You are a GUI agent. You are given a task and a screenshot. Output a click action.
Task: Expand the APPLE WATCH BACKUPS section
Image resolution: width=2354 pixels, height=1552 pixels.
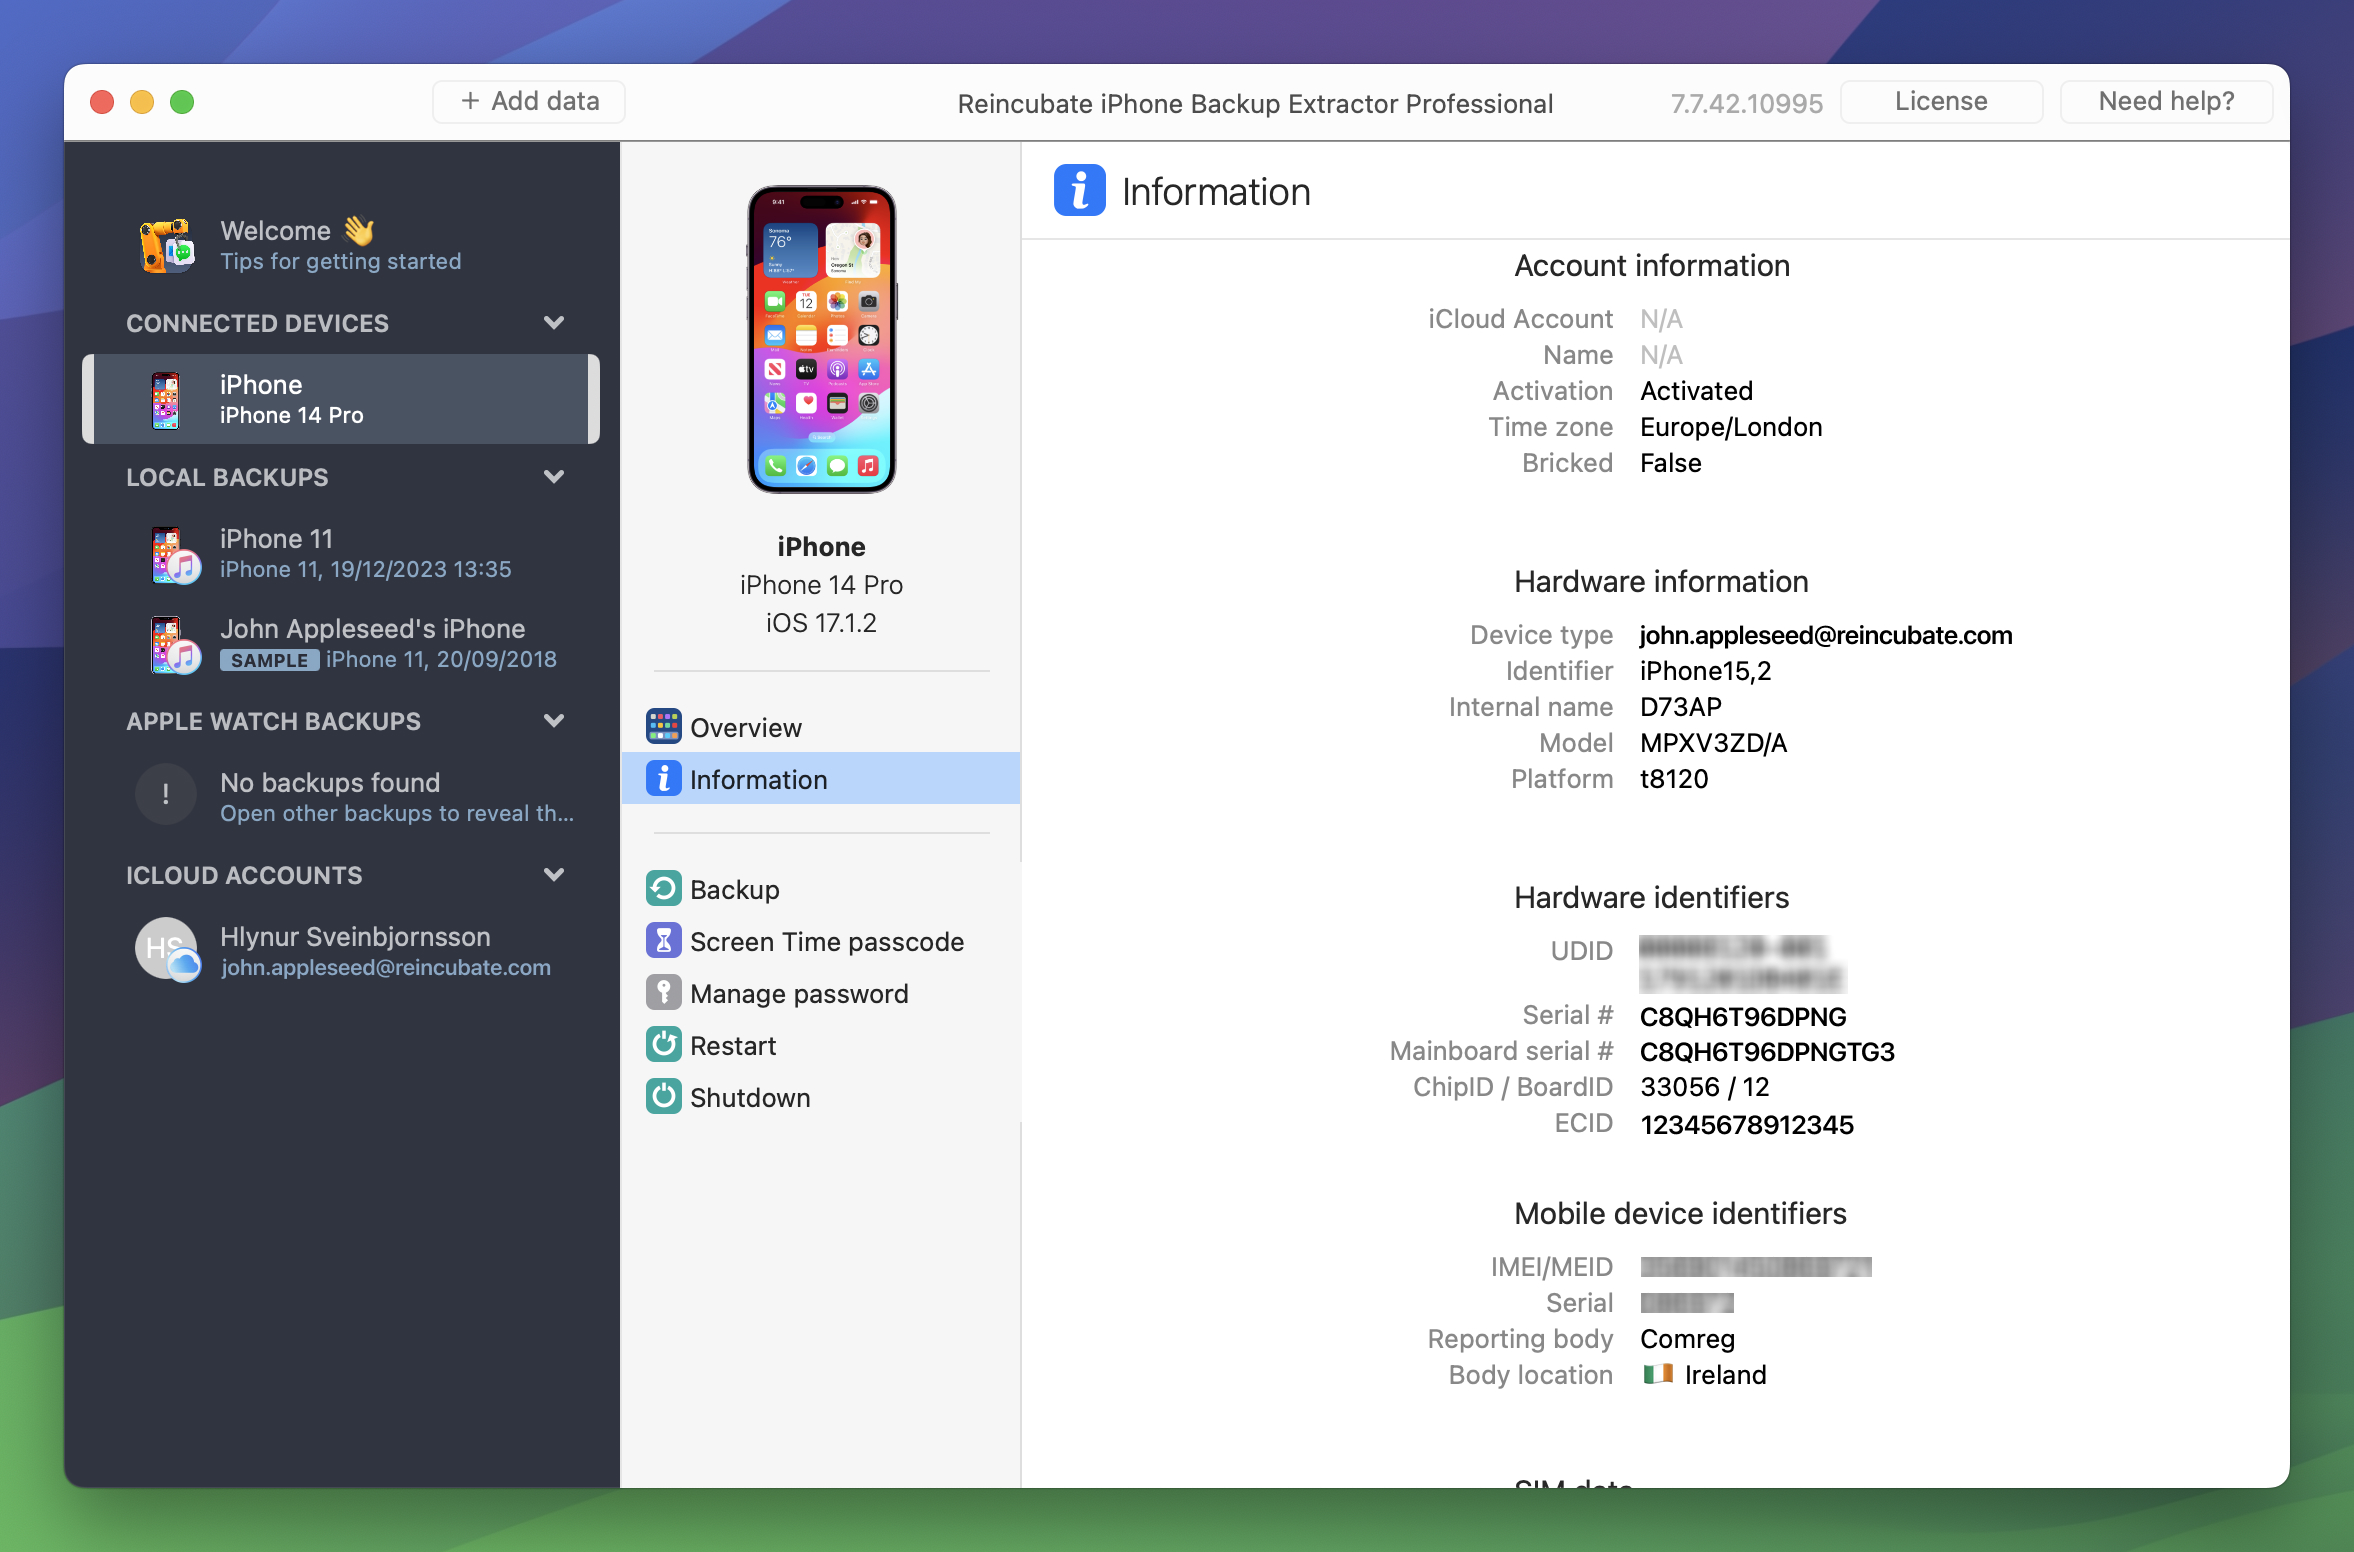[x=556, y=721]
